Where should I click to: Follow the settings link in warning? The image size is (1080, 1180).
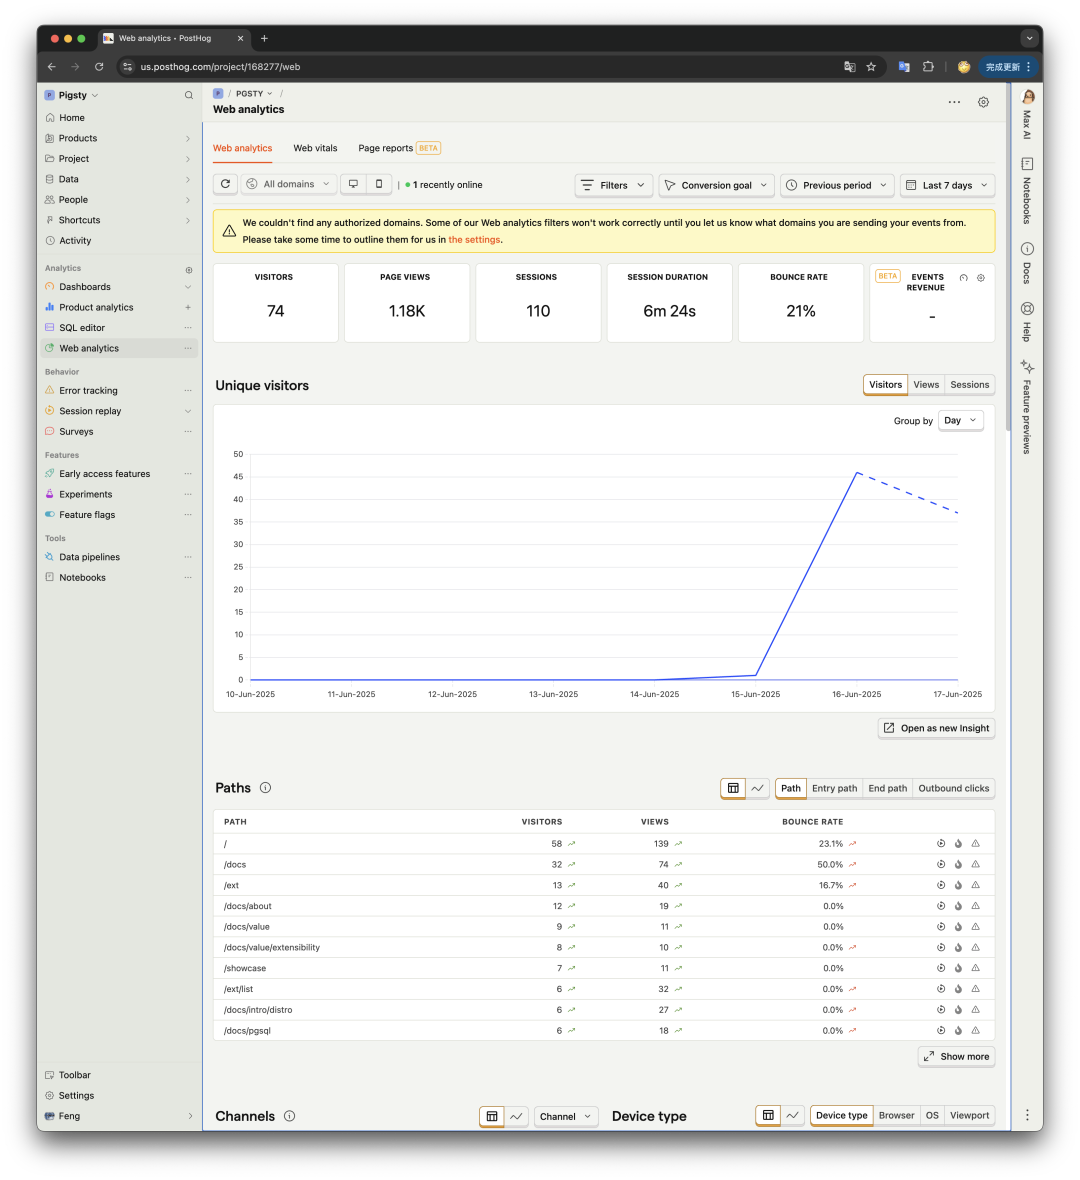pyautogui.click(x=474, y=240)
